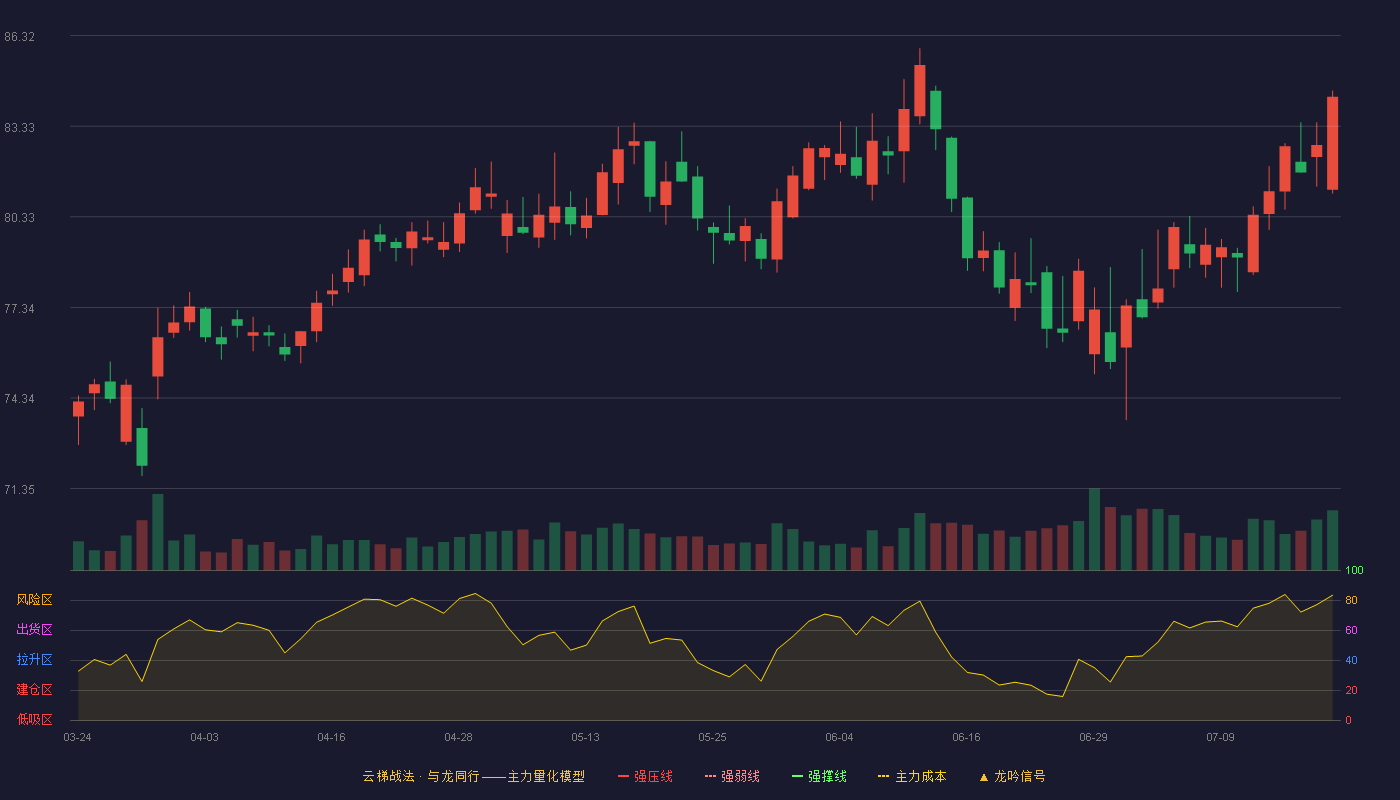Click the 05-13 date axis label

click(585, 737)
